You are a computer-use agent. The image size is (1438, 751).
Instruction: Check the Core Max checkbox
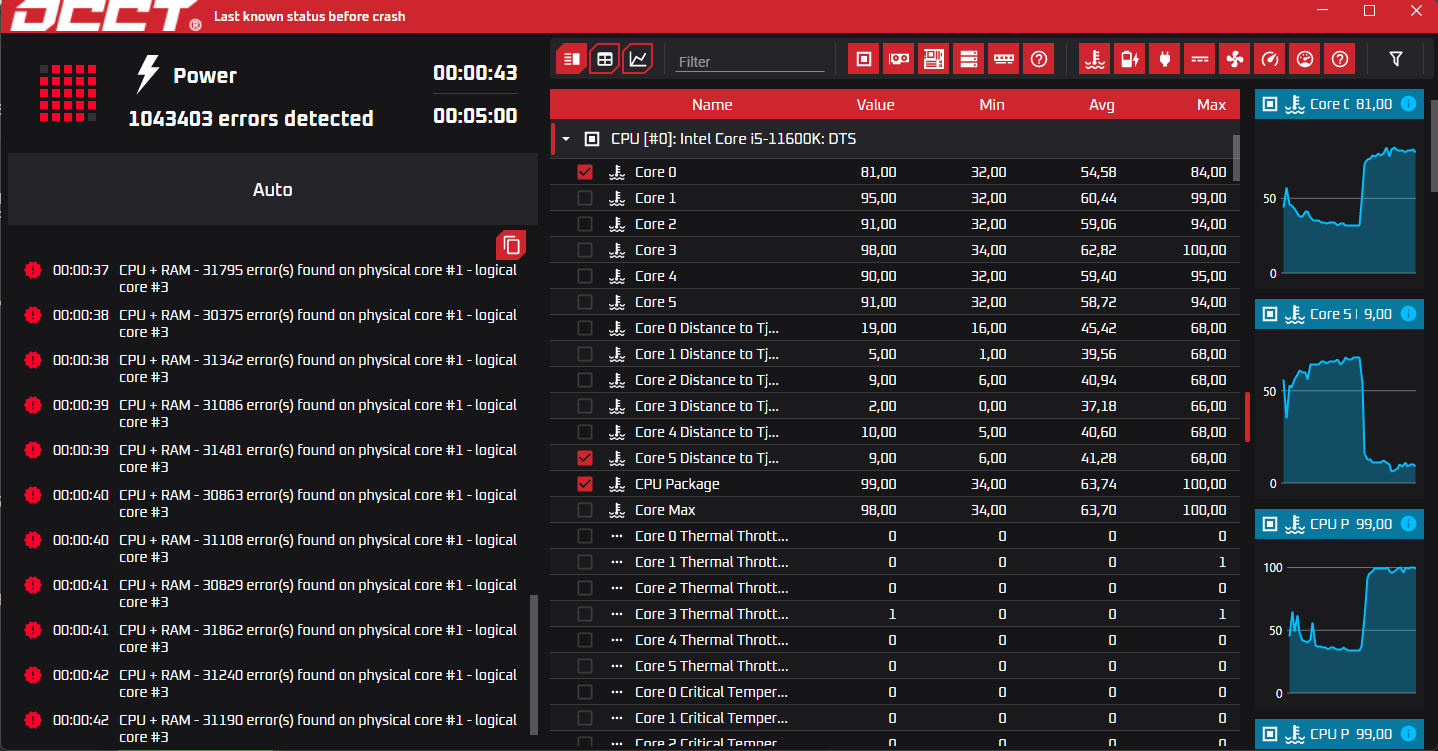[585, 510]
